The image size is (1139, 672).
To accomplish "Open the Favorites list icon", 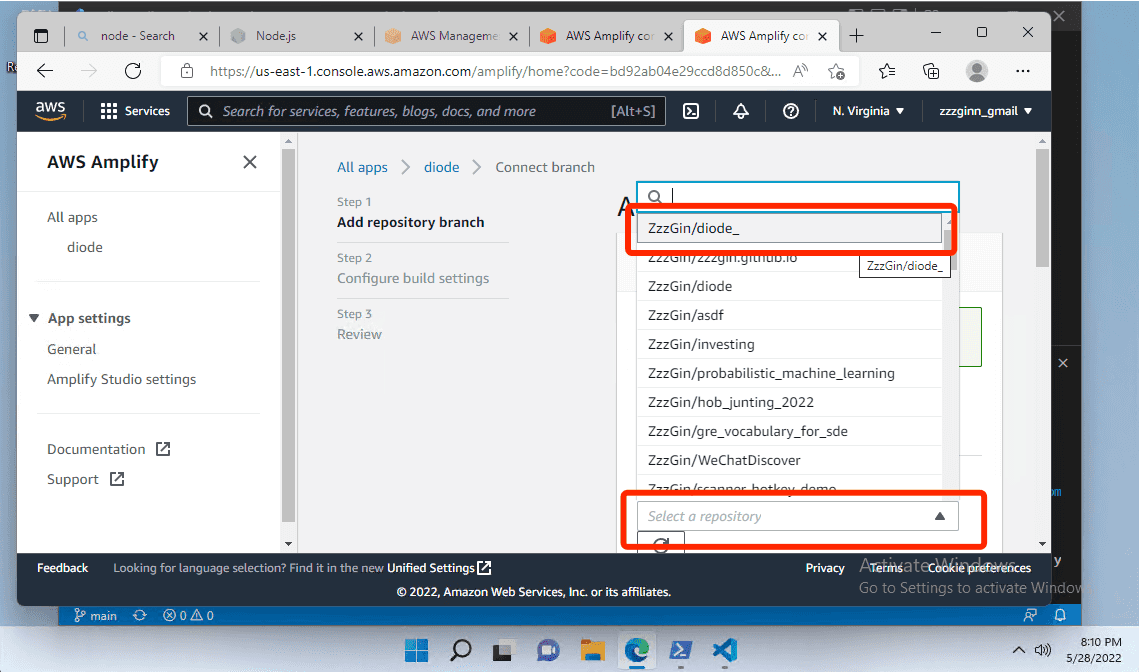I will pyautogui.click(x=886, y=70).
